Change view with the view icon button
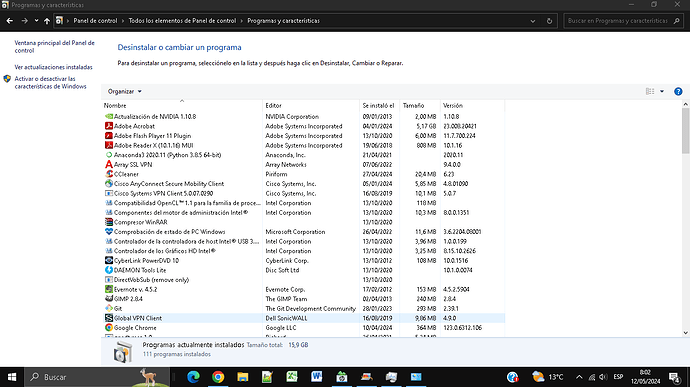Screen dimensions: 690x387 pyautogui.click(x=650, y=92)
